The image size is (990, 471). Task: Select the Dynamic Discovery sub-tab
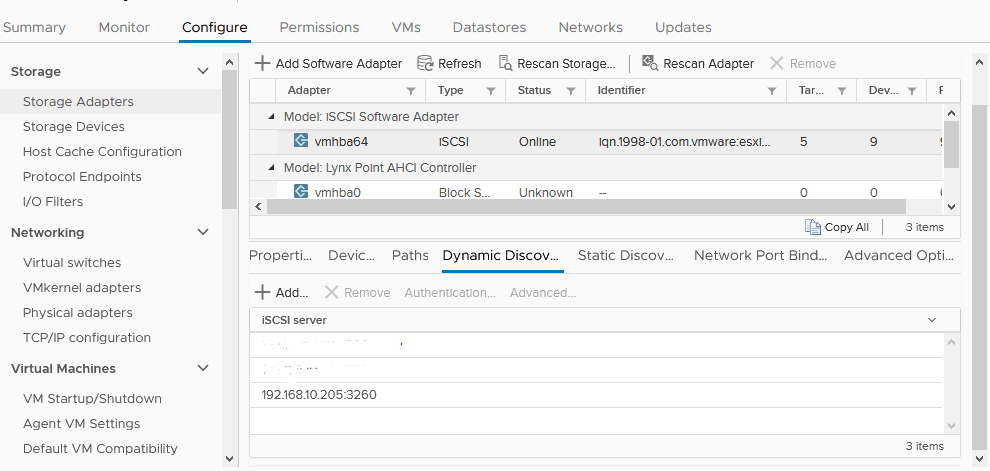coord(501,255)
